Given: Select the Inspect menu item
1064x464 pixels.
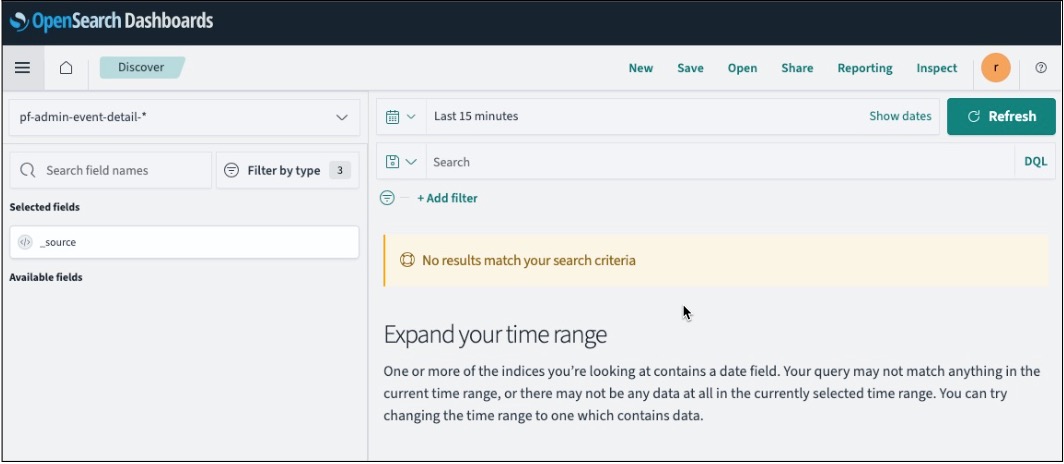Looking at the screenshot, I should [936, 68].
